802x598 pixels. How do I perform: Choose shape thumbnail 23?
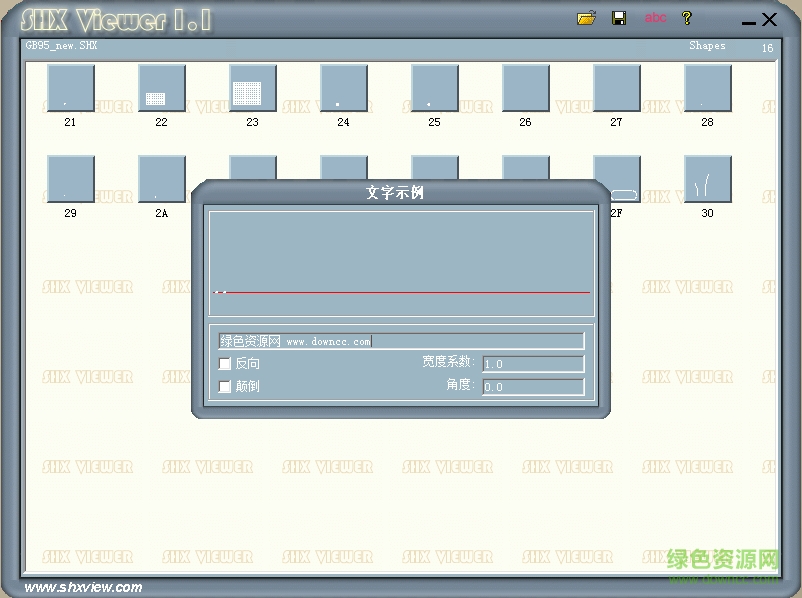pos(252,89)
